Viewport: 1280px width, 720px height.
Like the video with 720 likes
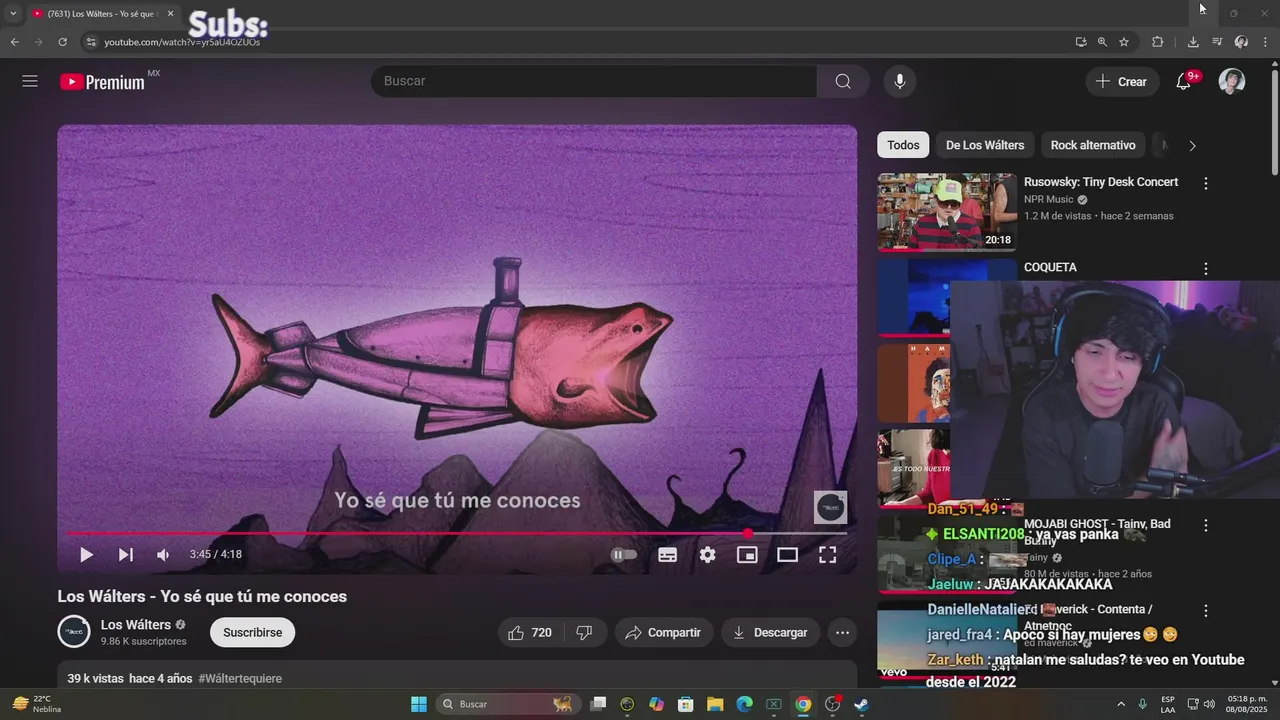530,633
